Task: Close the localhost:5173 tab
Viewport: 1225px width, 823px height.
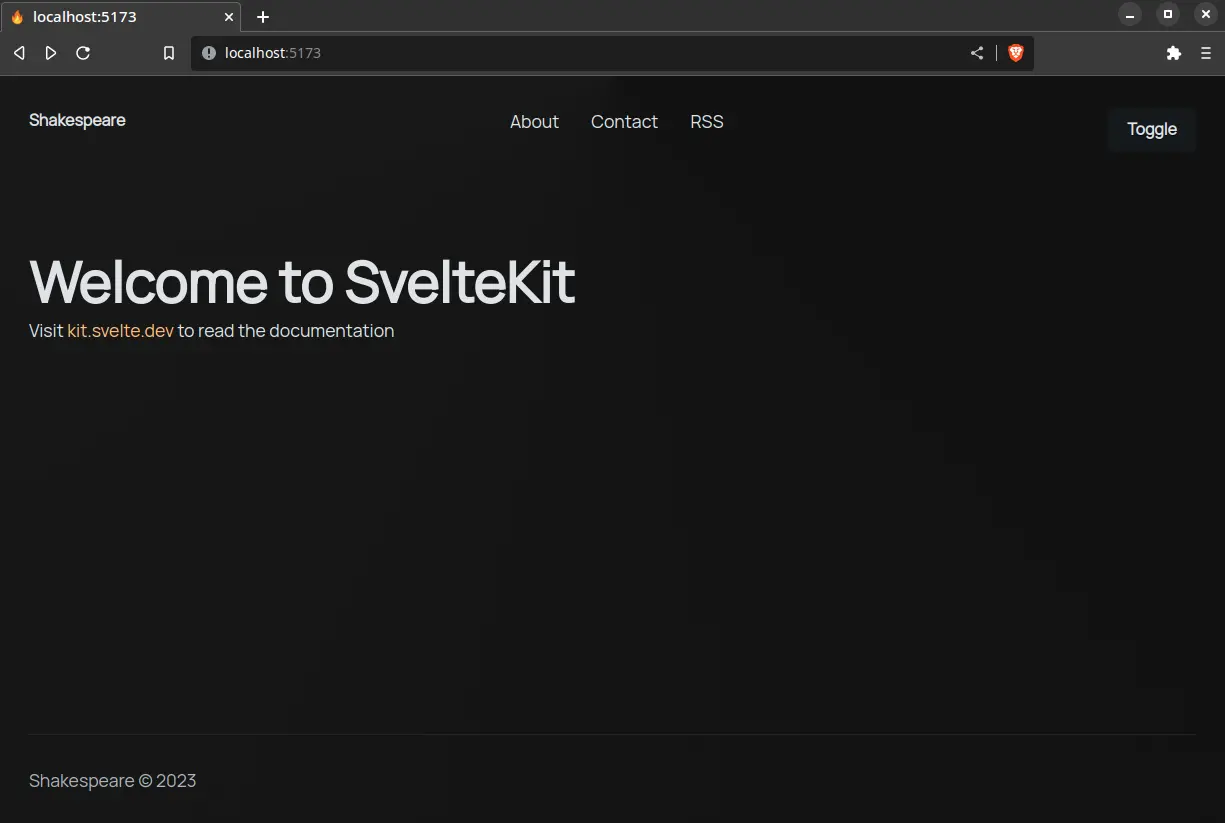Action: point(228,17)
